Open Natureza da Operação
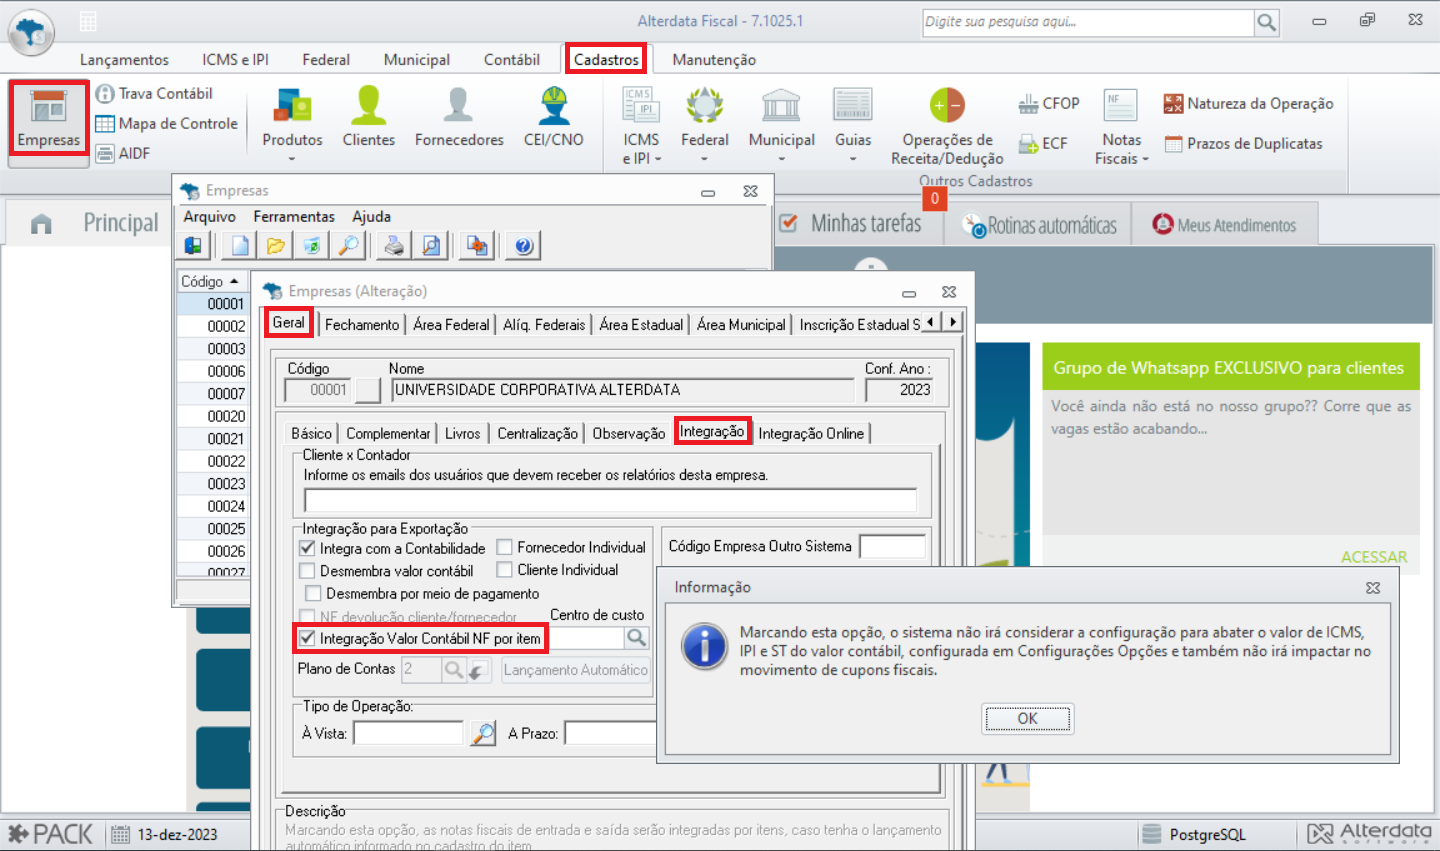 click(1248, 104)
